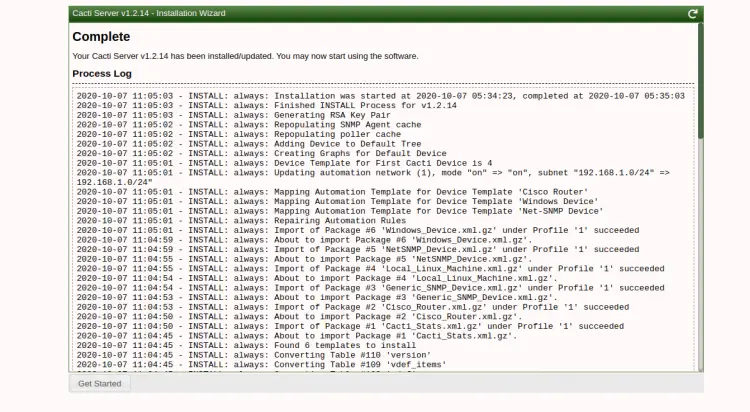Image resolution: width=750 pixels, height=412 pixels.
Task: Click the 'About to import Package #2' line
Action: coord(299,316)
